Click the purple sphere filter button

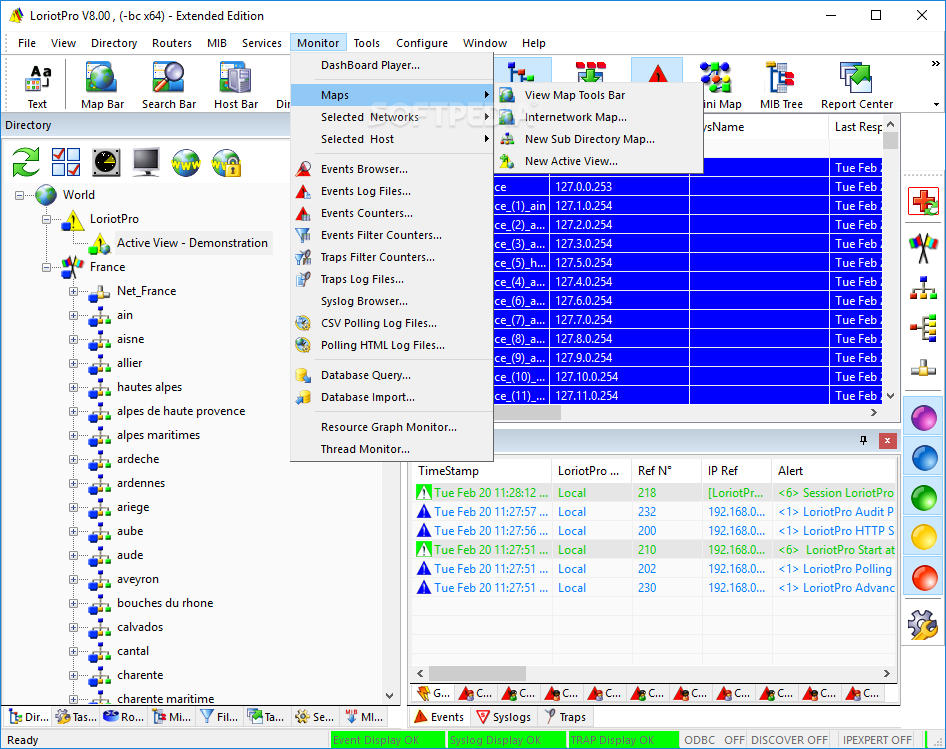click(x=924, y=418)
